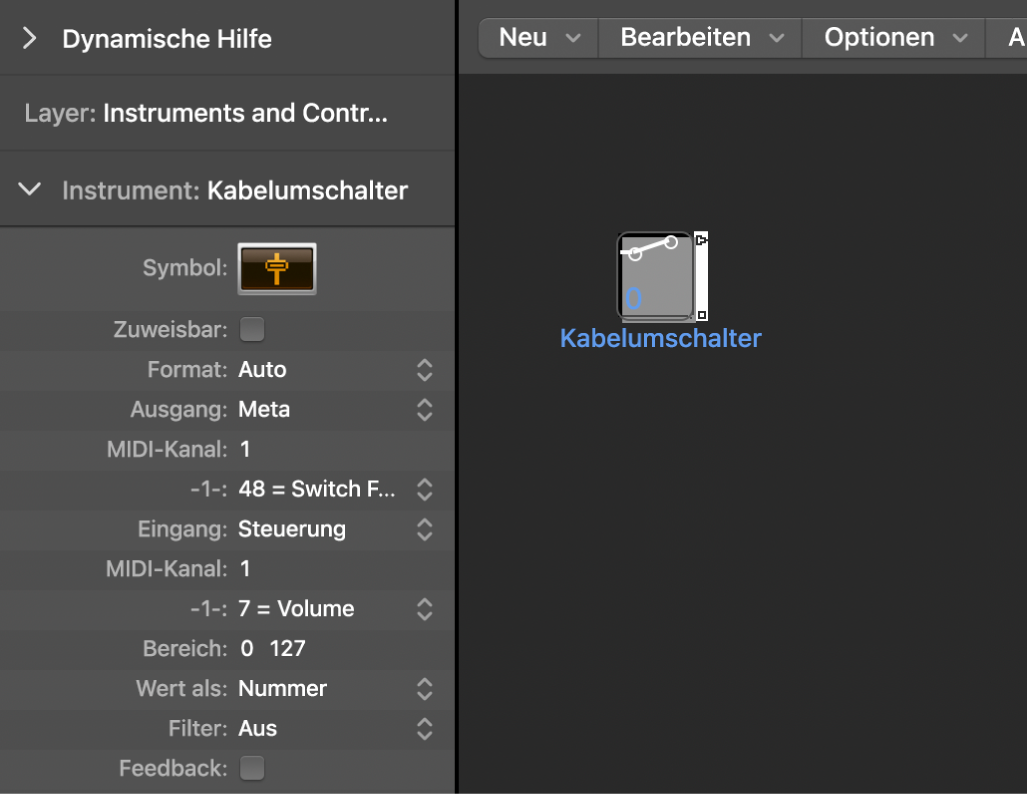
Task: Click the Kabelumschalter name label
Action: tap(659, 338)
